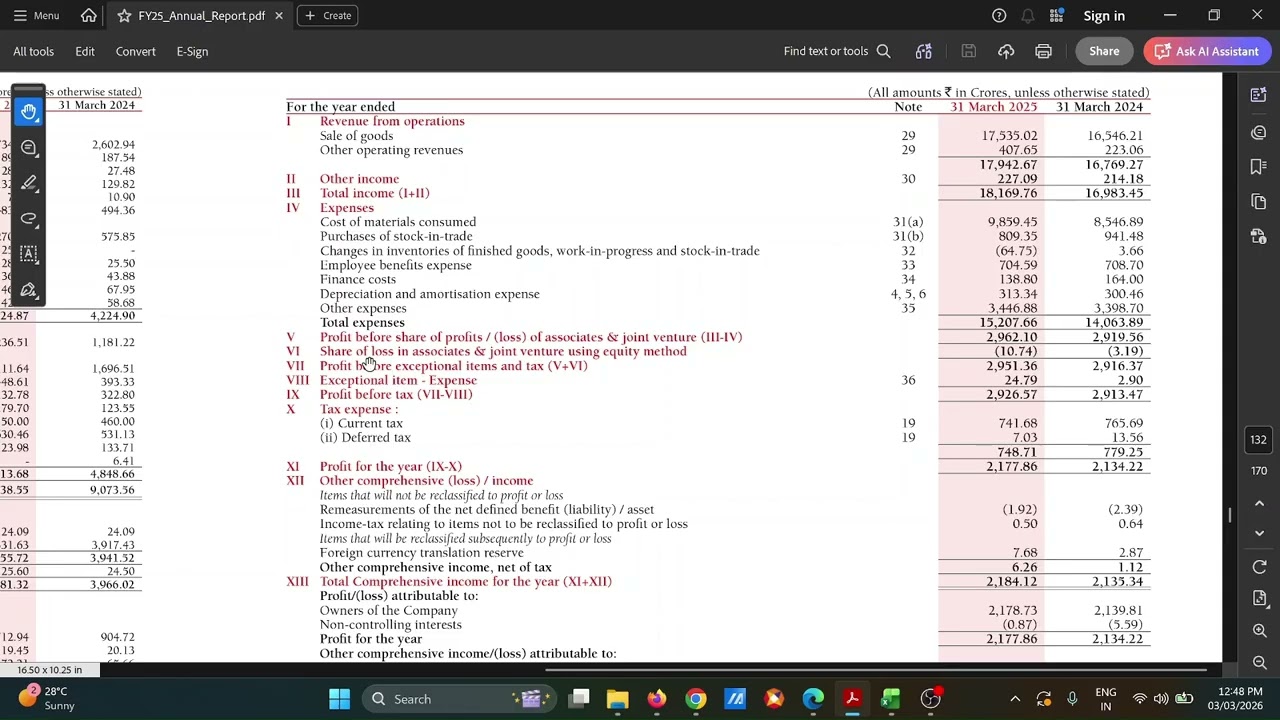Open the Convert tab
The image size is (1280, 720).
pyautogui.click(x=135, y=52)
